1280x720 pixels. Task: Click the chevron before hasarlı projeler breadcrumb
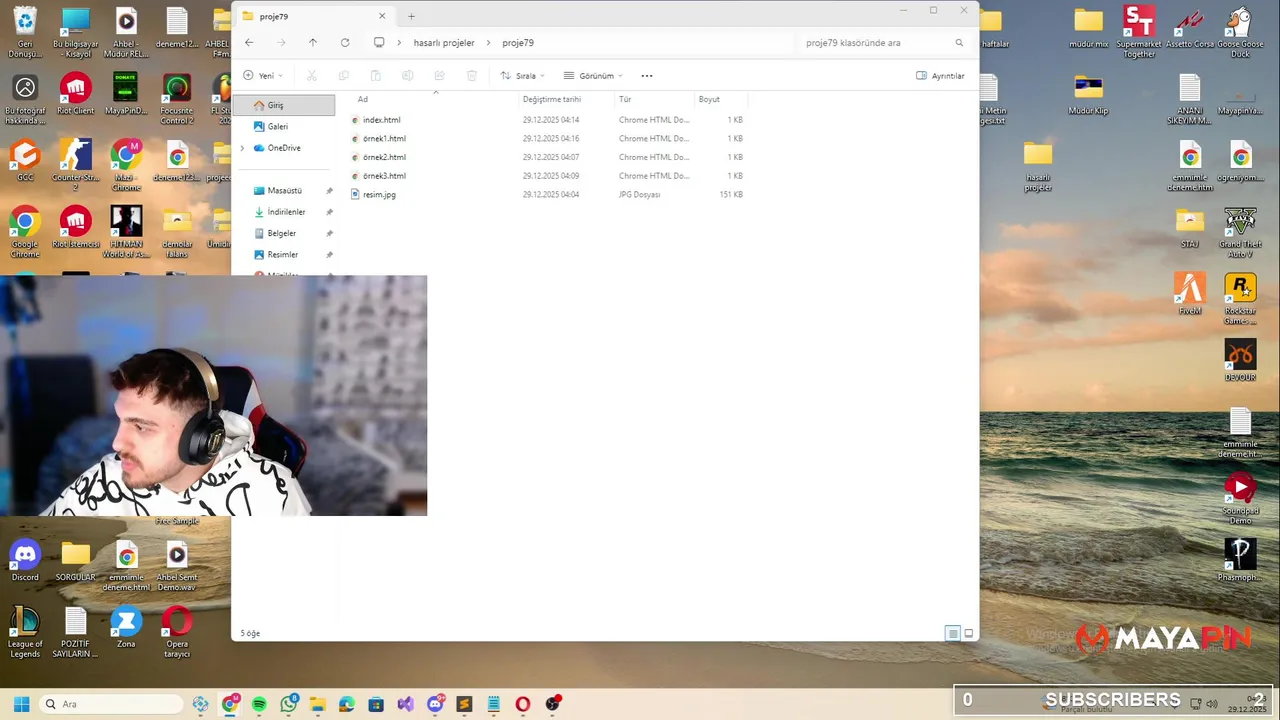[400, 43]
